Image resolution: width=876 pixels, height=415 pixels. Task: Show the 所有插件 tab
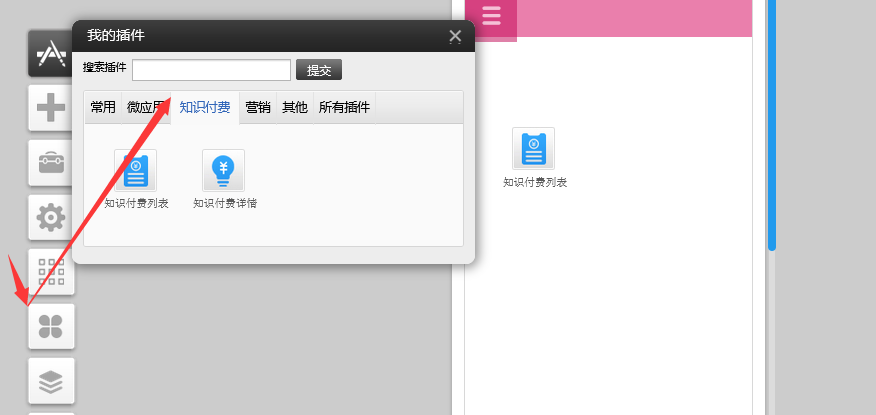(x=344, y=108)
